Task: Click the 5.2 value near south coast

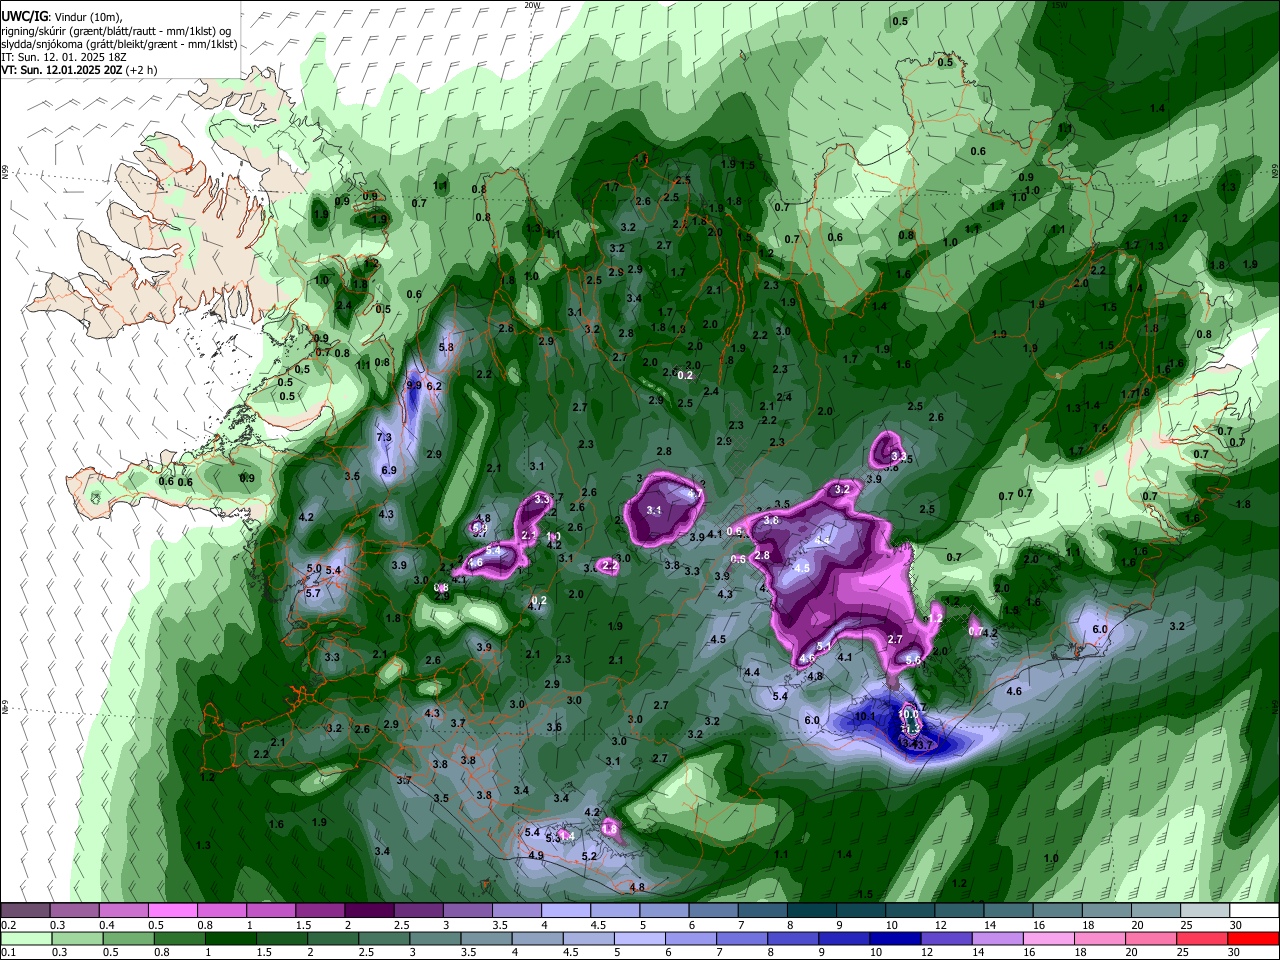Action: coord(589,856)
